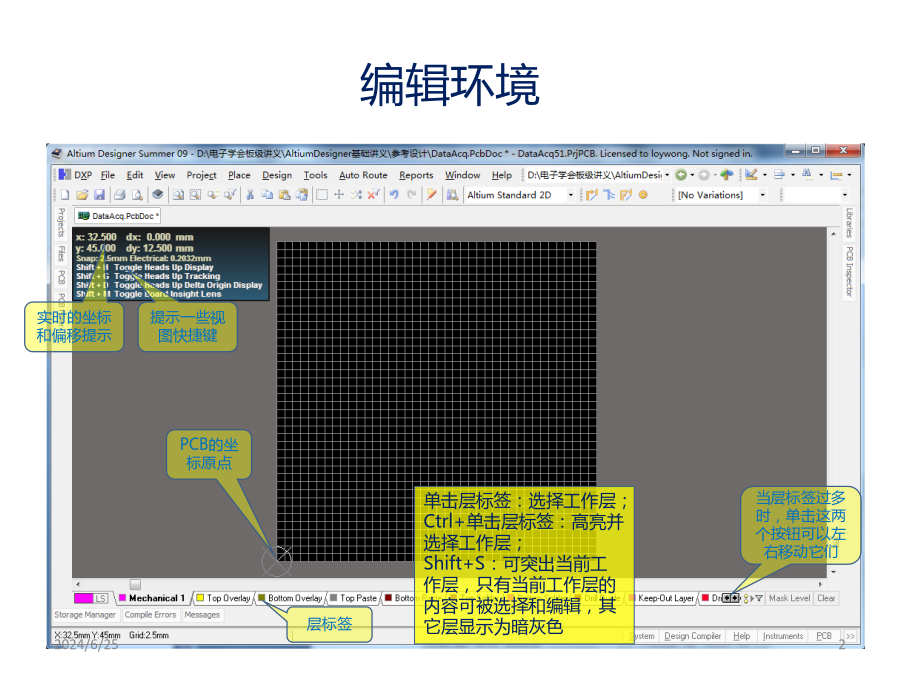Click the green Back navigation icon

[681, 174]
